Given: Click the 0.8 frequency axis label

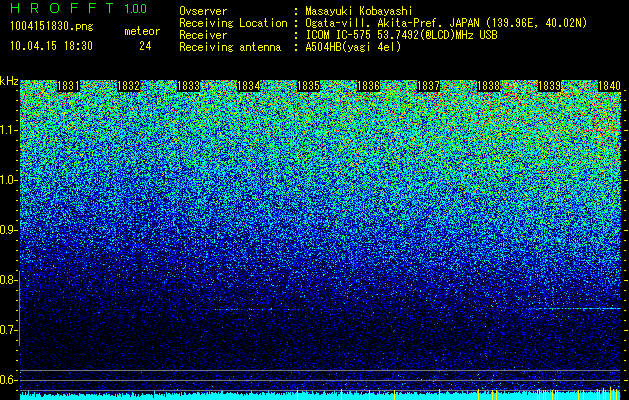Looking at the screenshot, I should click(x=8, y=280).
